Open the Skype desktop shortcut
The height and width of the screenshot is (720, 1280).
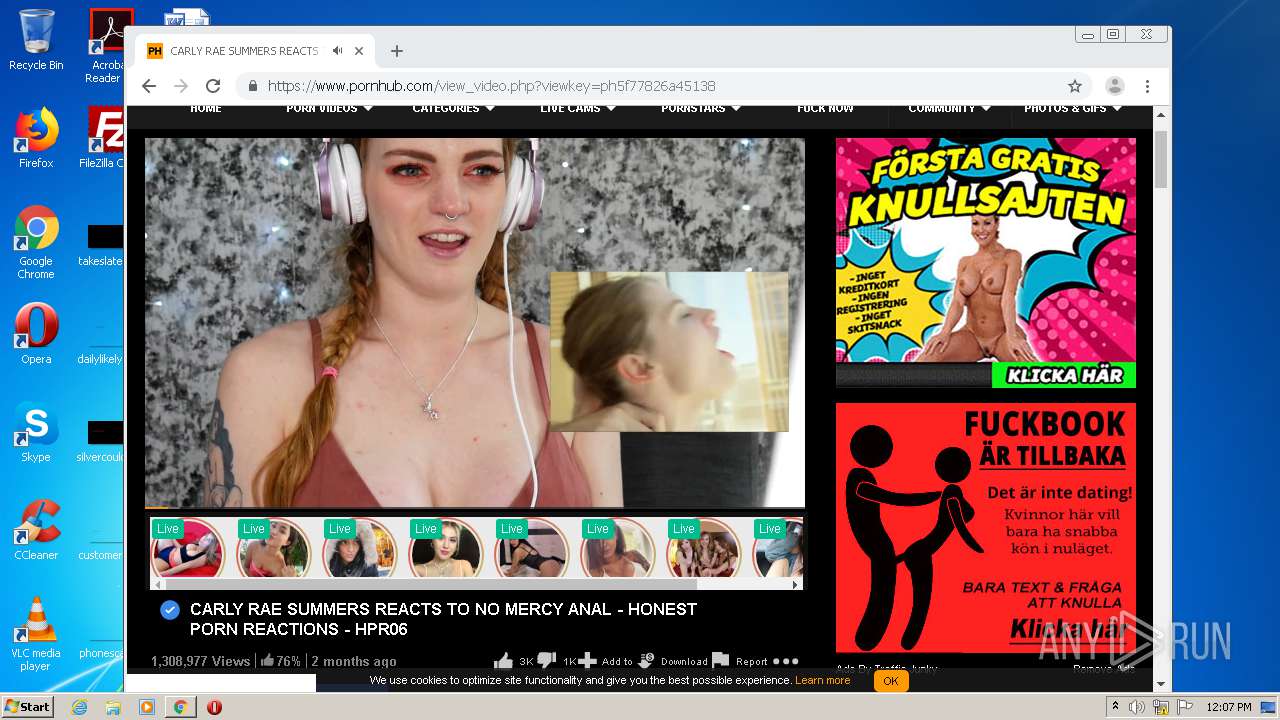[x=36, y=432]
